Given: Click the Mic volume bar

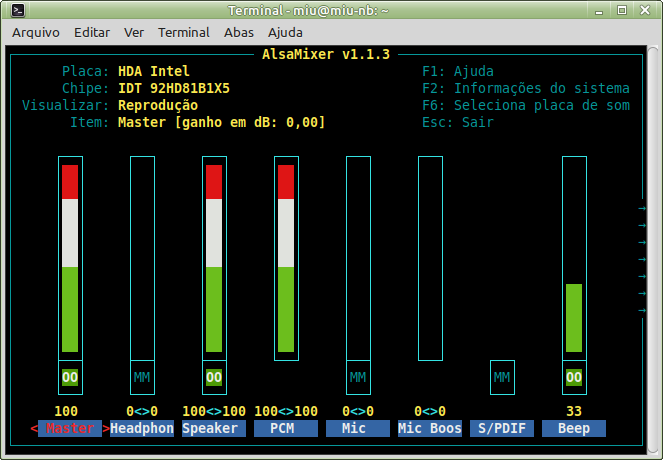Looking at the screenshot, I should point(358,258).
